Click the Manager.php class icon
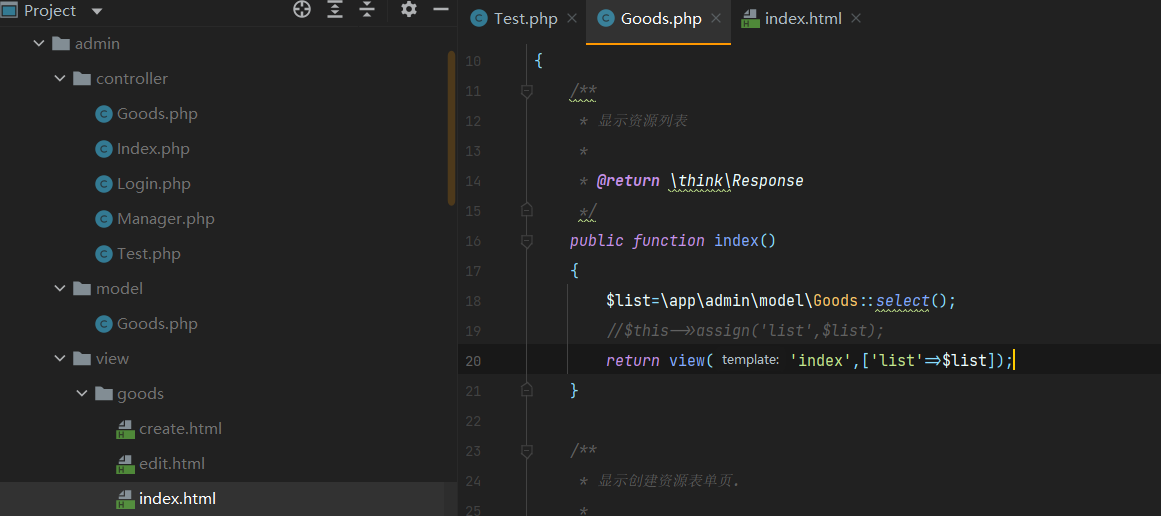 (x=104, y=219)
